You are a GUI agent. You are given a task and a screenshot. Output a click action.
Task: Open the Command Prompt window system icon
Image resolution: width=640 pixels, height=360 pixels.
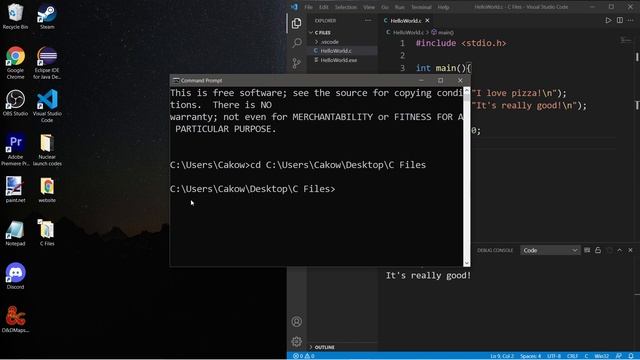[176, 80]
